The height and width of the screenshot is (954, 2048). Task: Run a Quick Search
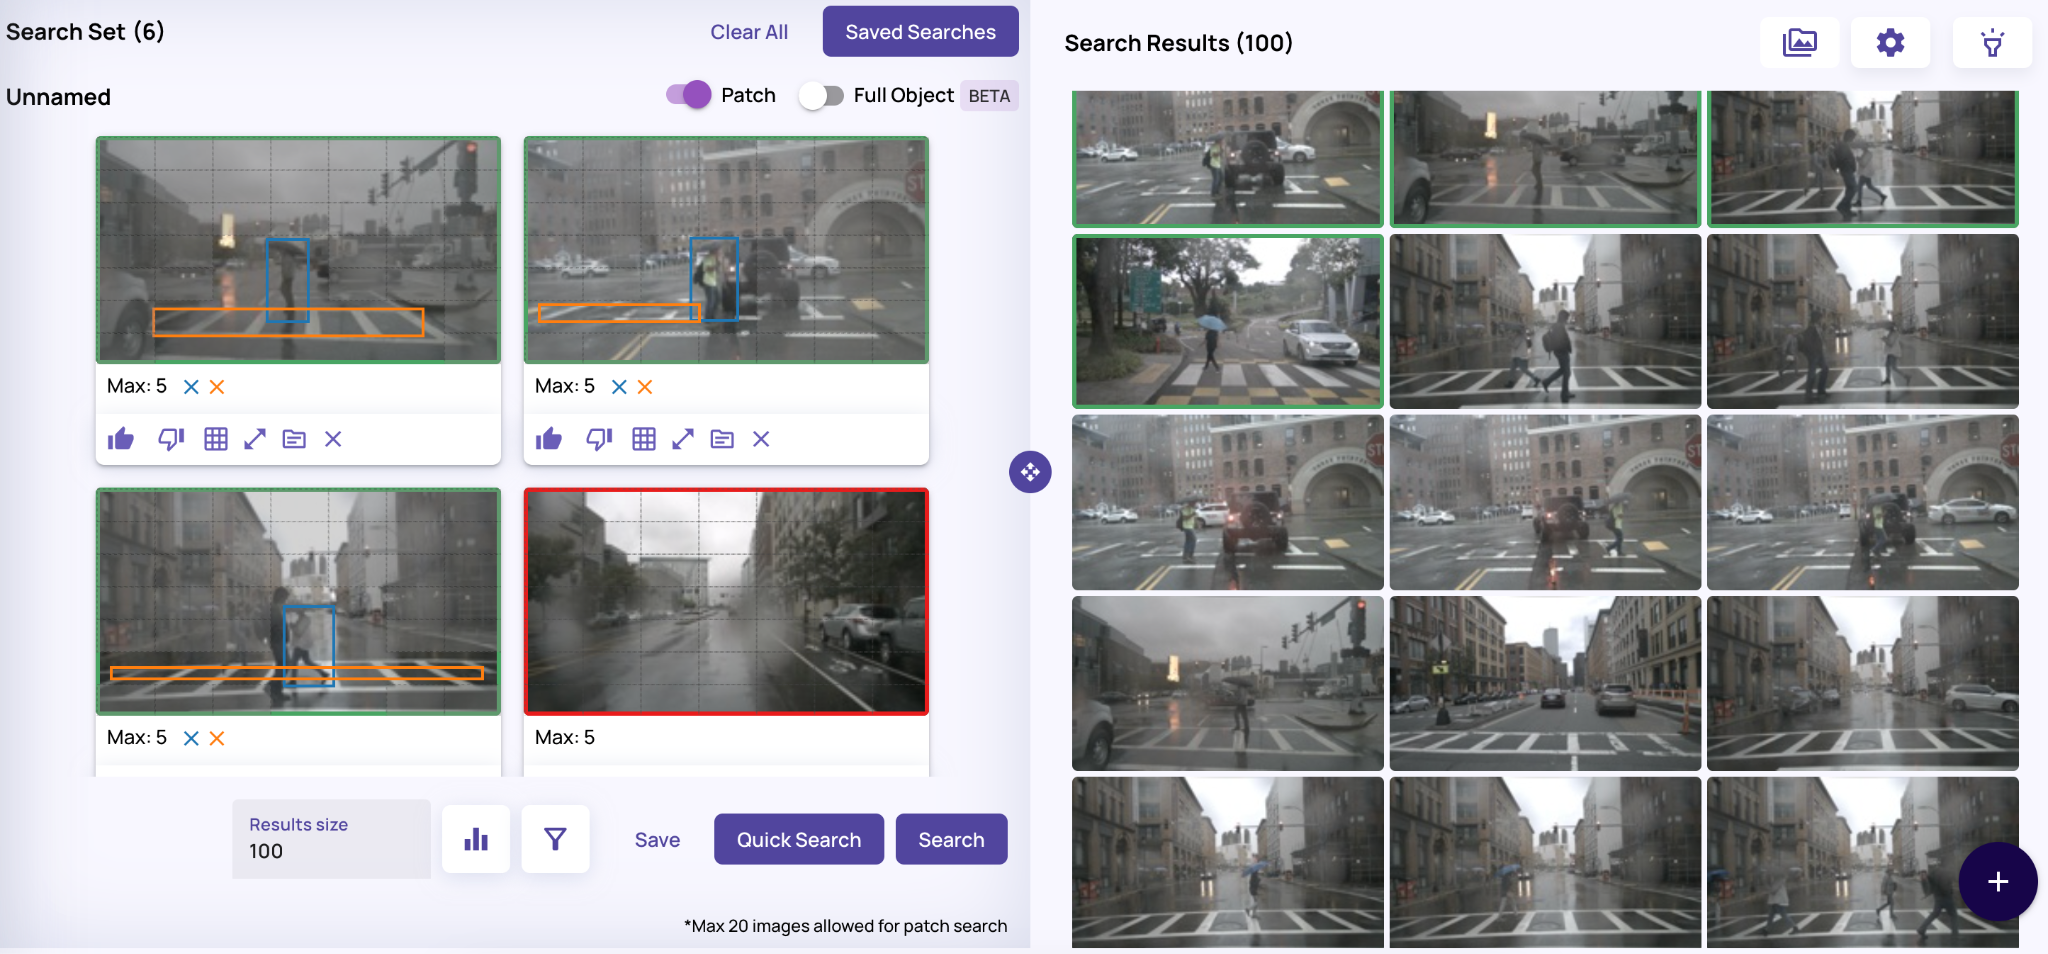click(x=797, y=839)
